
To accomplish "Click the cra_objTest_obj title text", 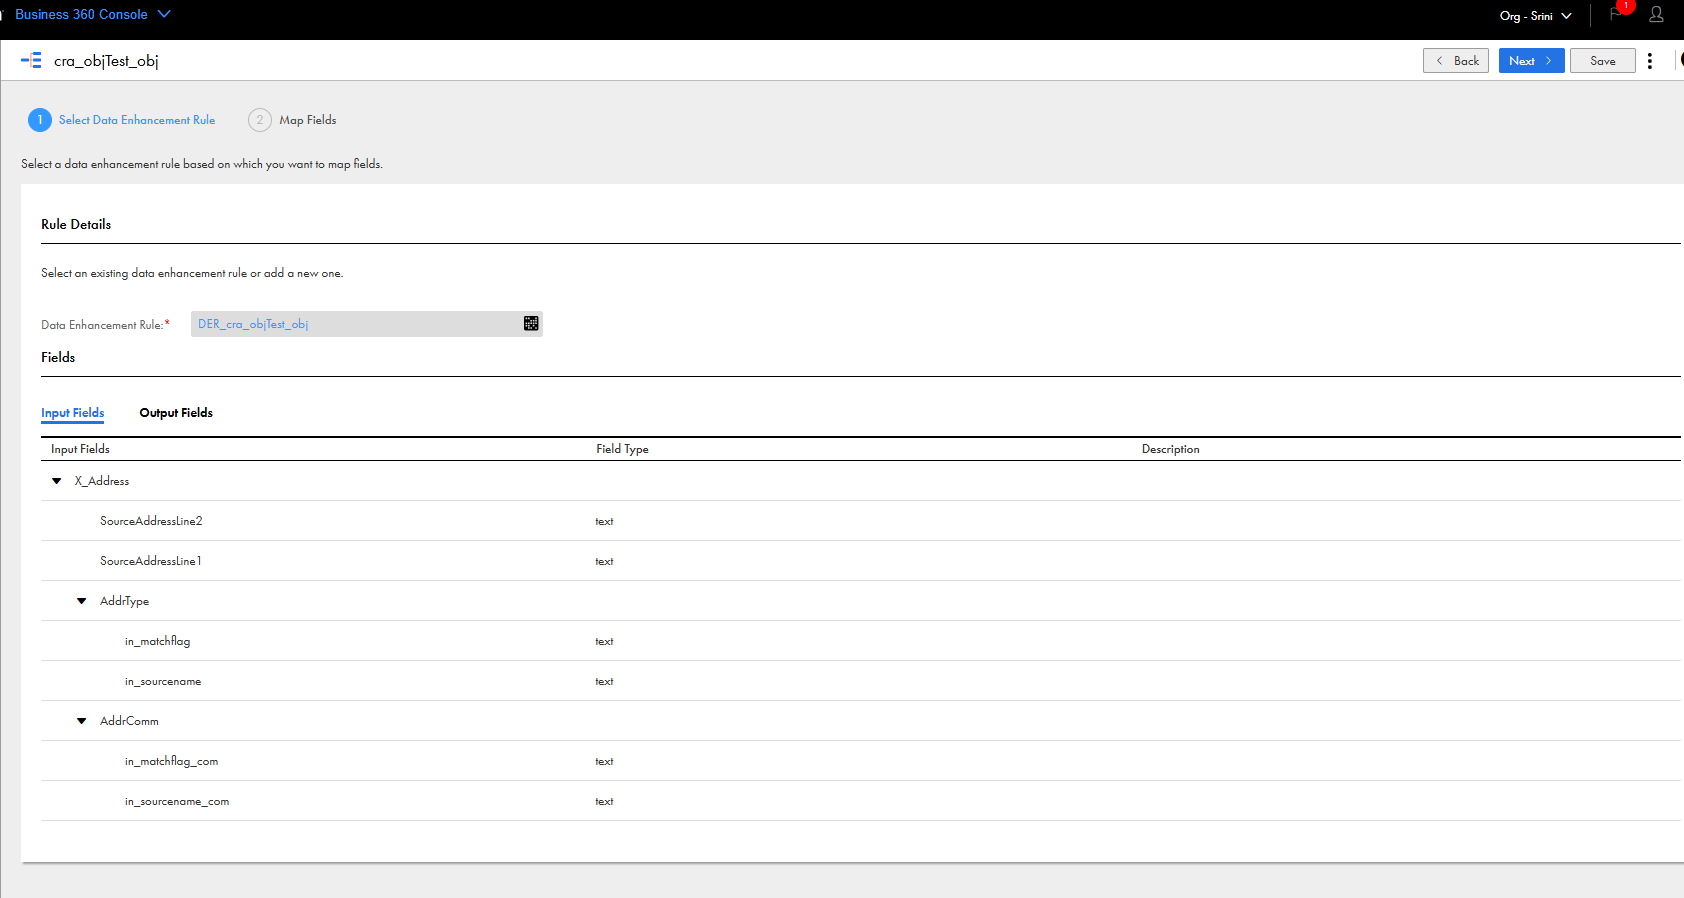I will click(x=106, y=61).
